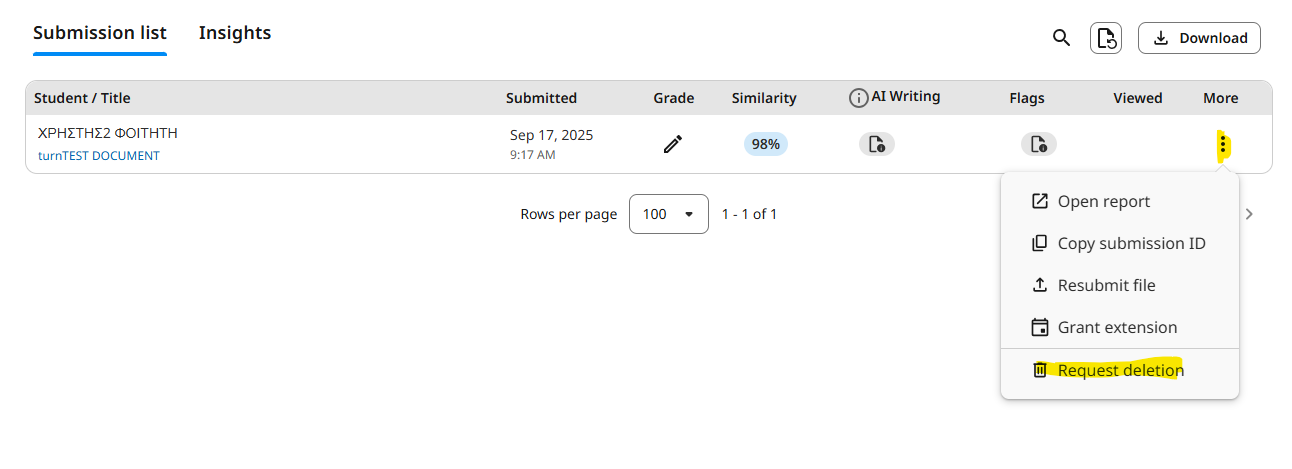Open the Rows per page dropdown
This screenshot has width=1292, height=469.
click(x=668, y=214)
